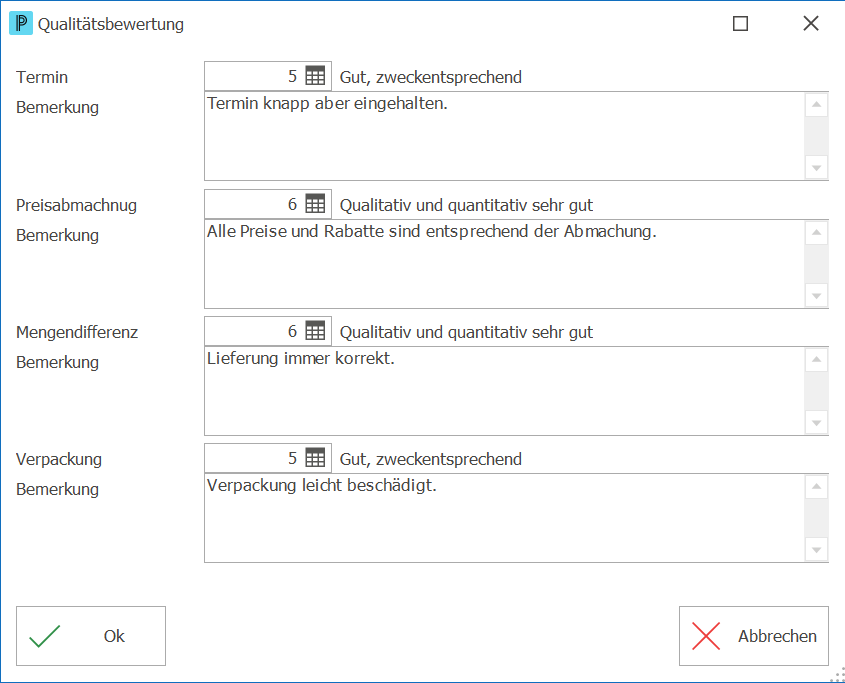Click the 'Verpackung leicht beschädigt.' text

tap(322, 486)
